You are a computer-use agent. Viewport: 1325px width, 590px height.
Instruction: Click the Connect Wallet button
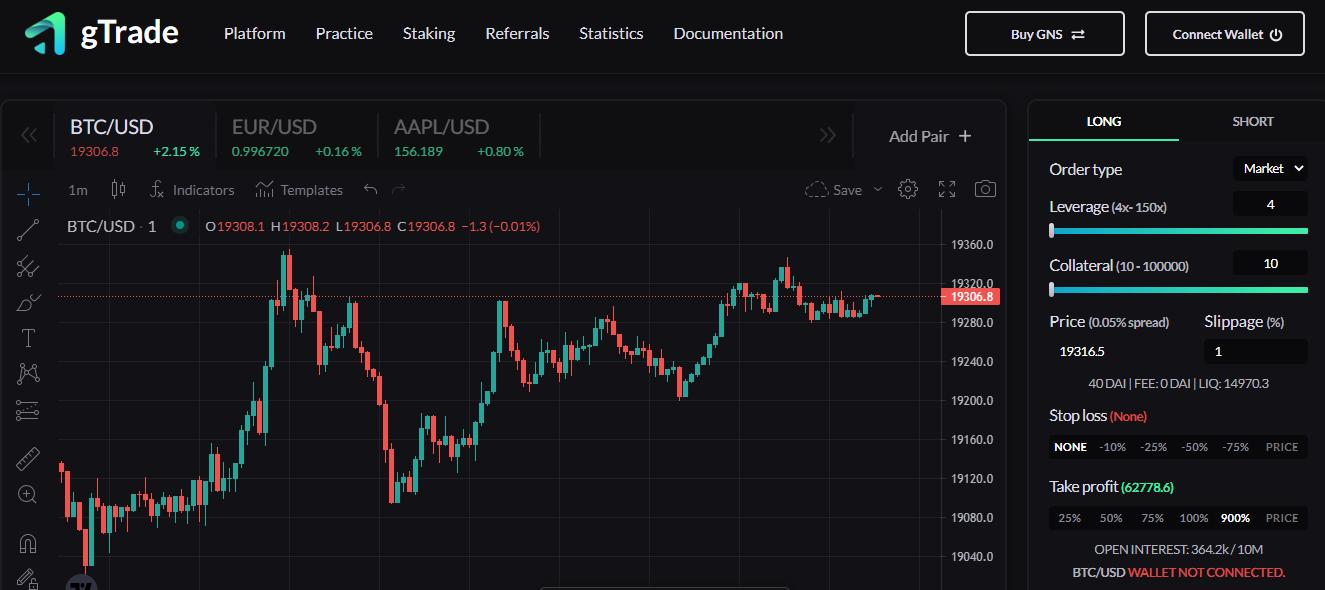point(1224,34)
